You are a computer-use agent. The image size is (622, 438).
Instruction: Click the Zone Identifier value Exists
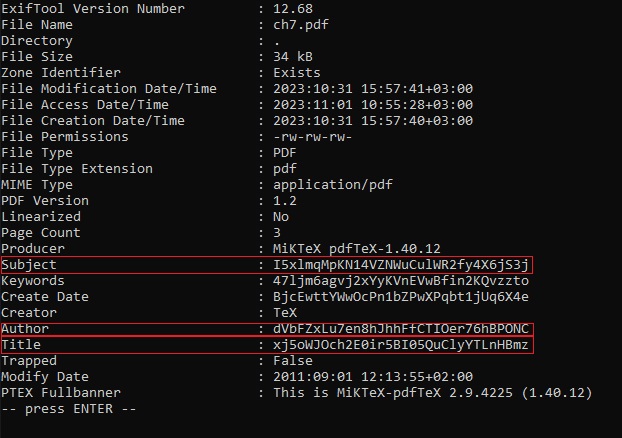point(297,73)
